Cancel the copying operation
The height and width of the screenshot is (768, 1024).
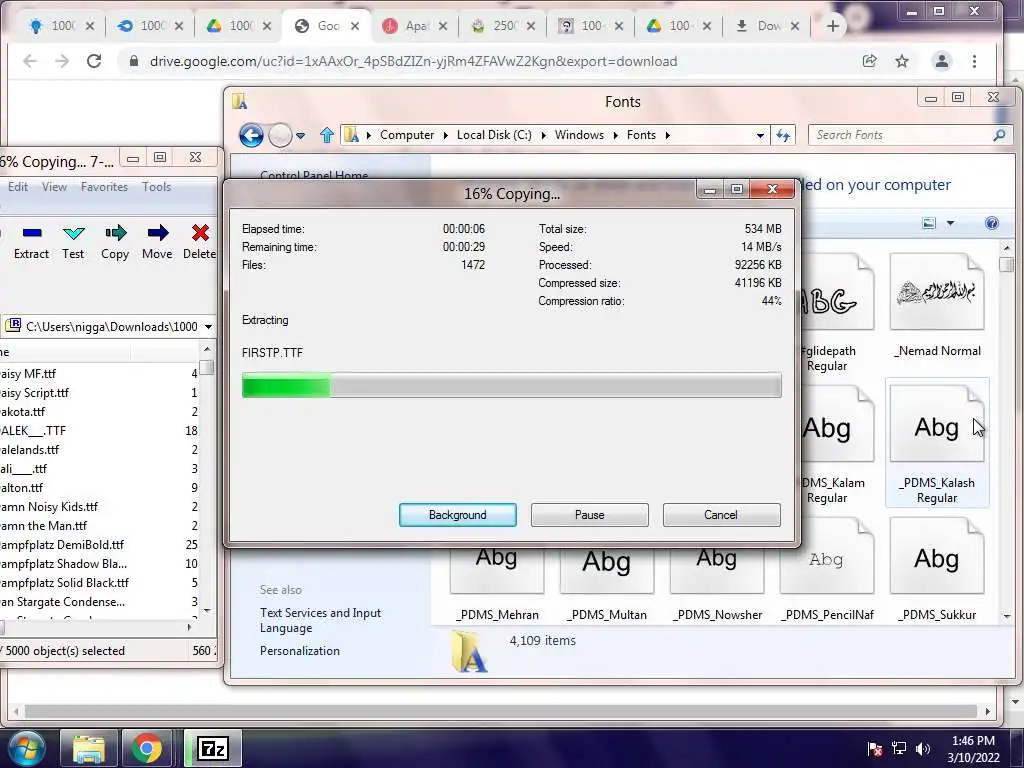pos(721,515)
